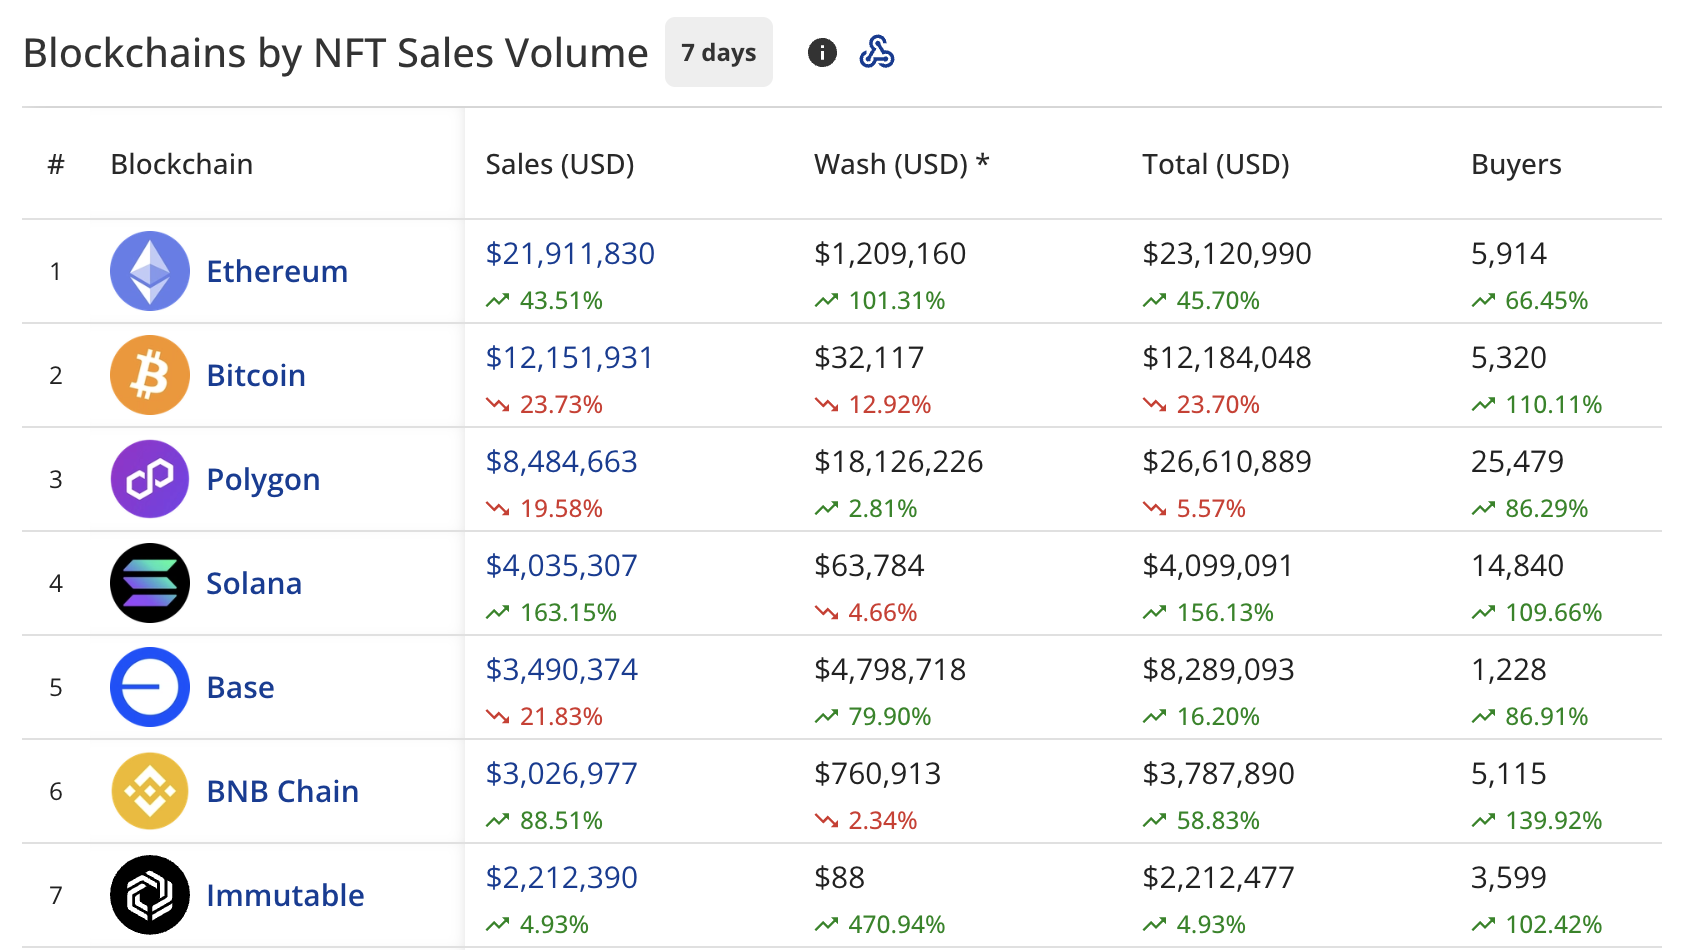The width and height of the screenshot is (1690, 950).
Task: Click Solana sales value $4,035,307
Action: tap(561, 566)
